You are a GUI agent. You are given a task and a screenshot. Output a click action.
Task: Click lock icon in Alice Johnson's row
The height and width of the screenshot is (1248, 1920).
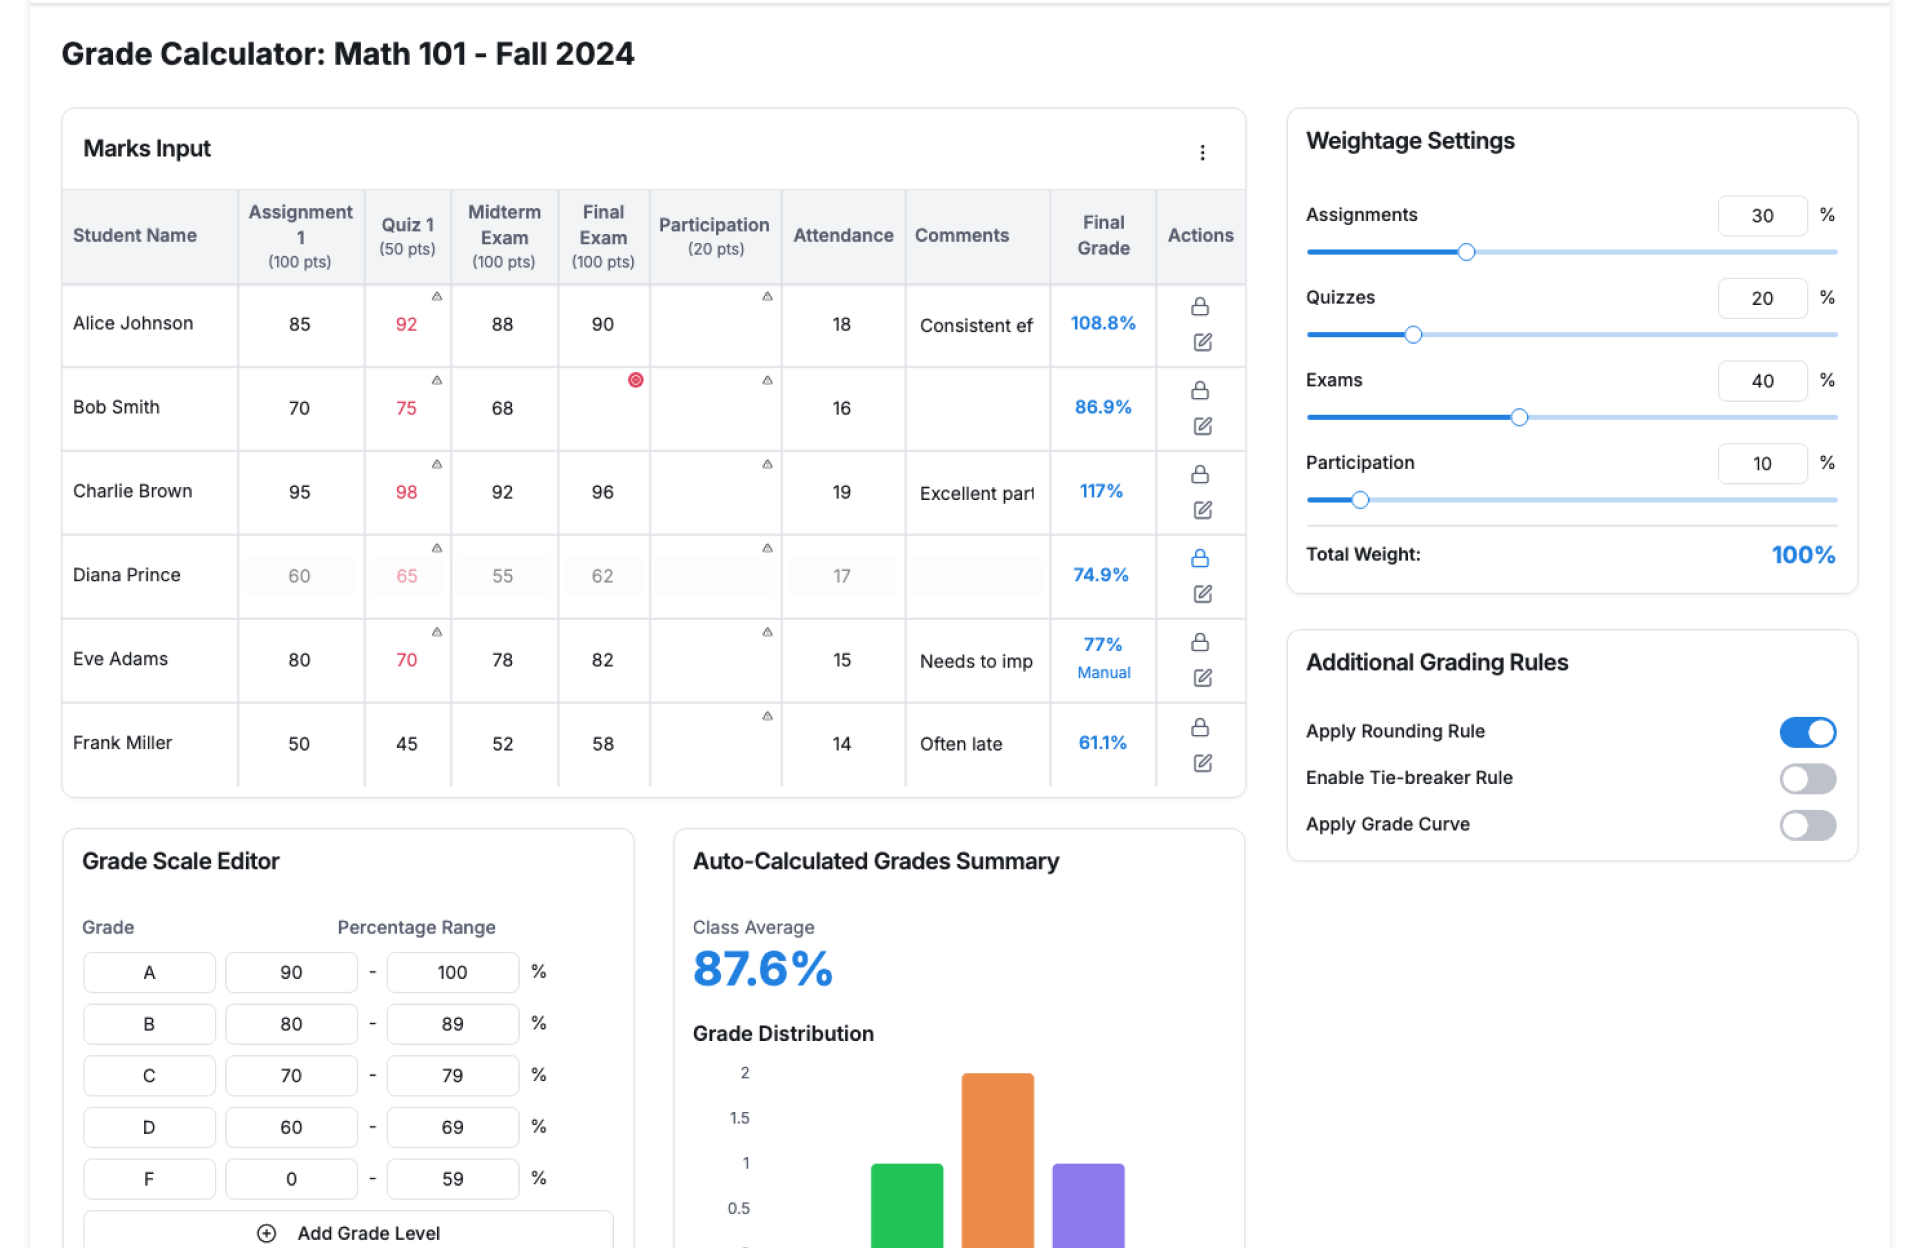pos(1200,307)
